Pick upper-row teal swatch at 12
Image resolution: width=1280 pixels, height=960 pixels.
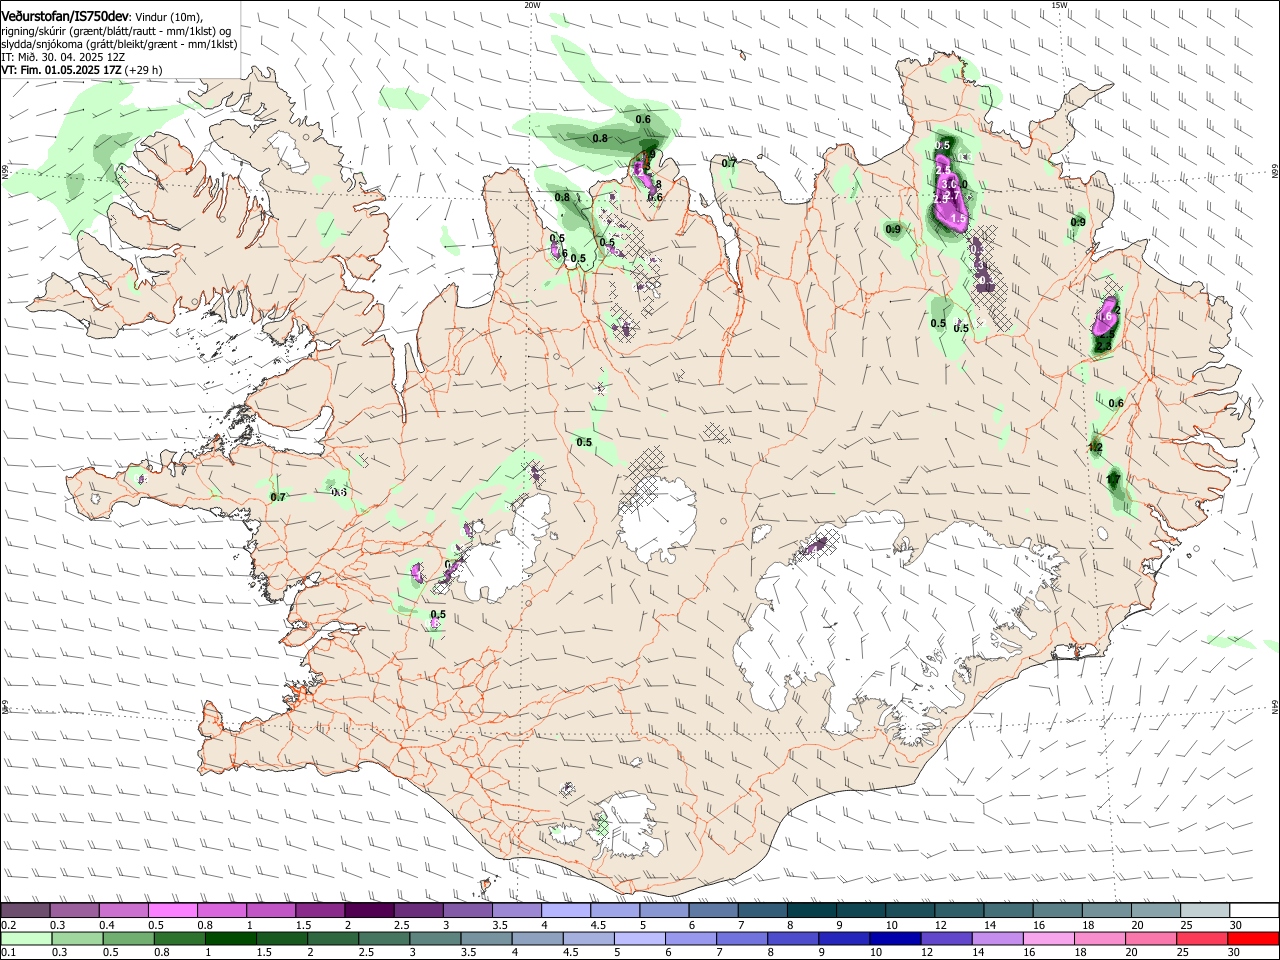(x=960, y=911)
